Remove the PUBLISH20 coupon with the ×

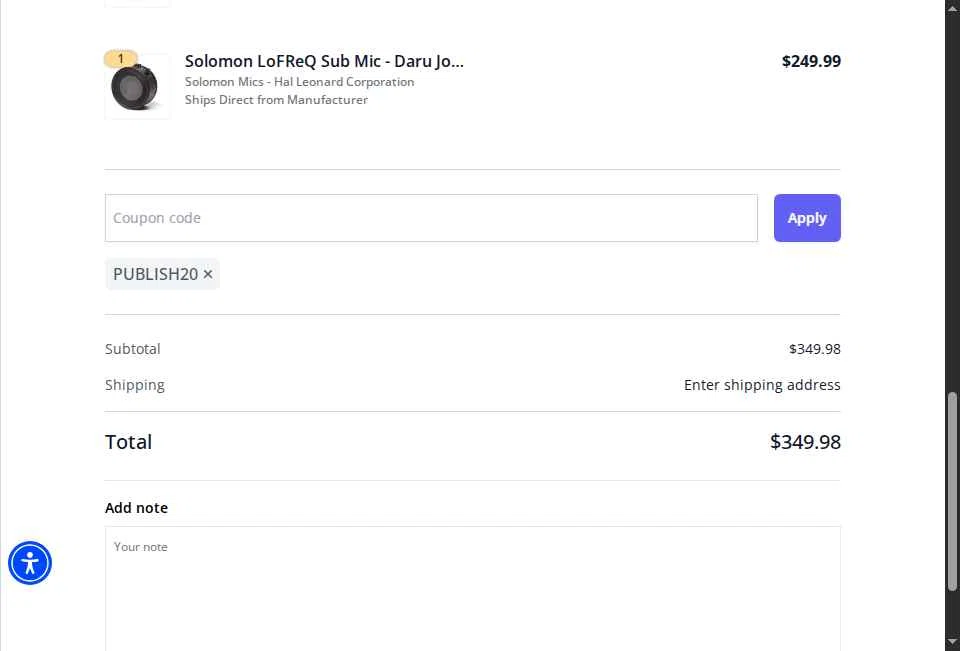coord(208,274)
